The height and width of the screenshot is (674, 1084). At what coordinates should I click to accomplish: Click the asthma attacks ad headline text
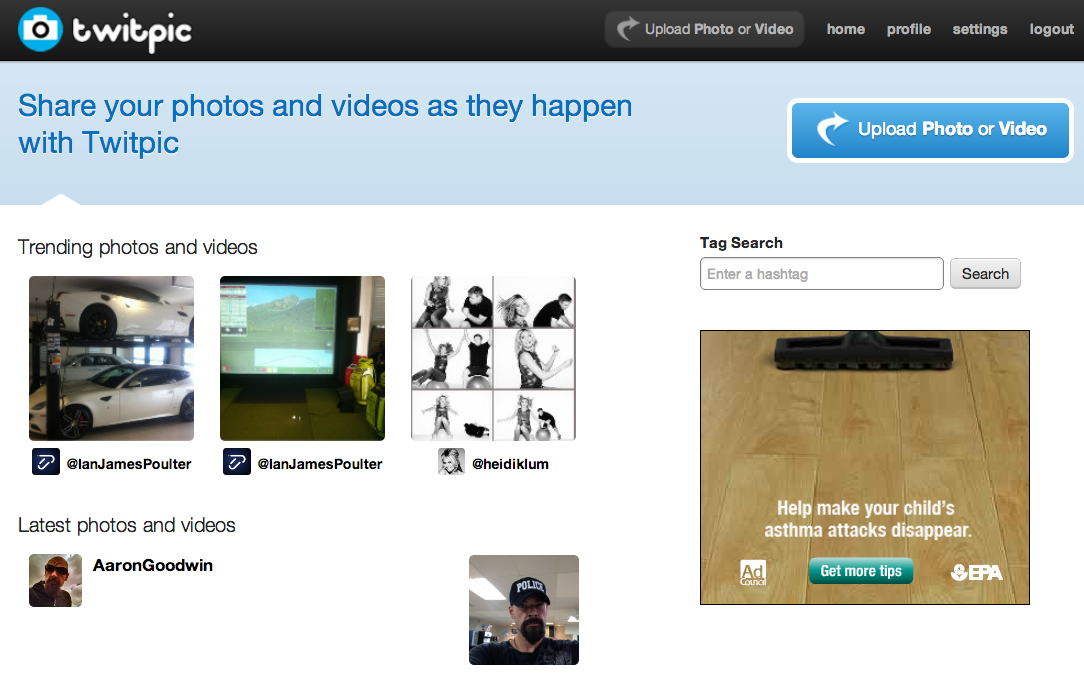tap(867, 519)
